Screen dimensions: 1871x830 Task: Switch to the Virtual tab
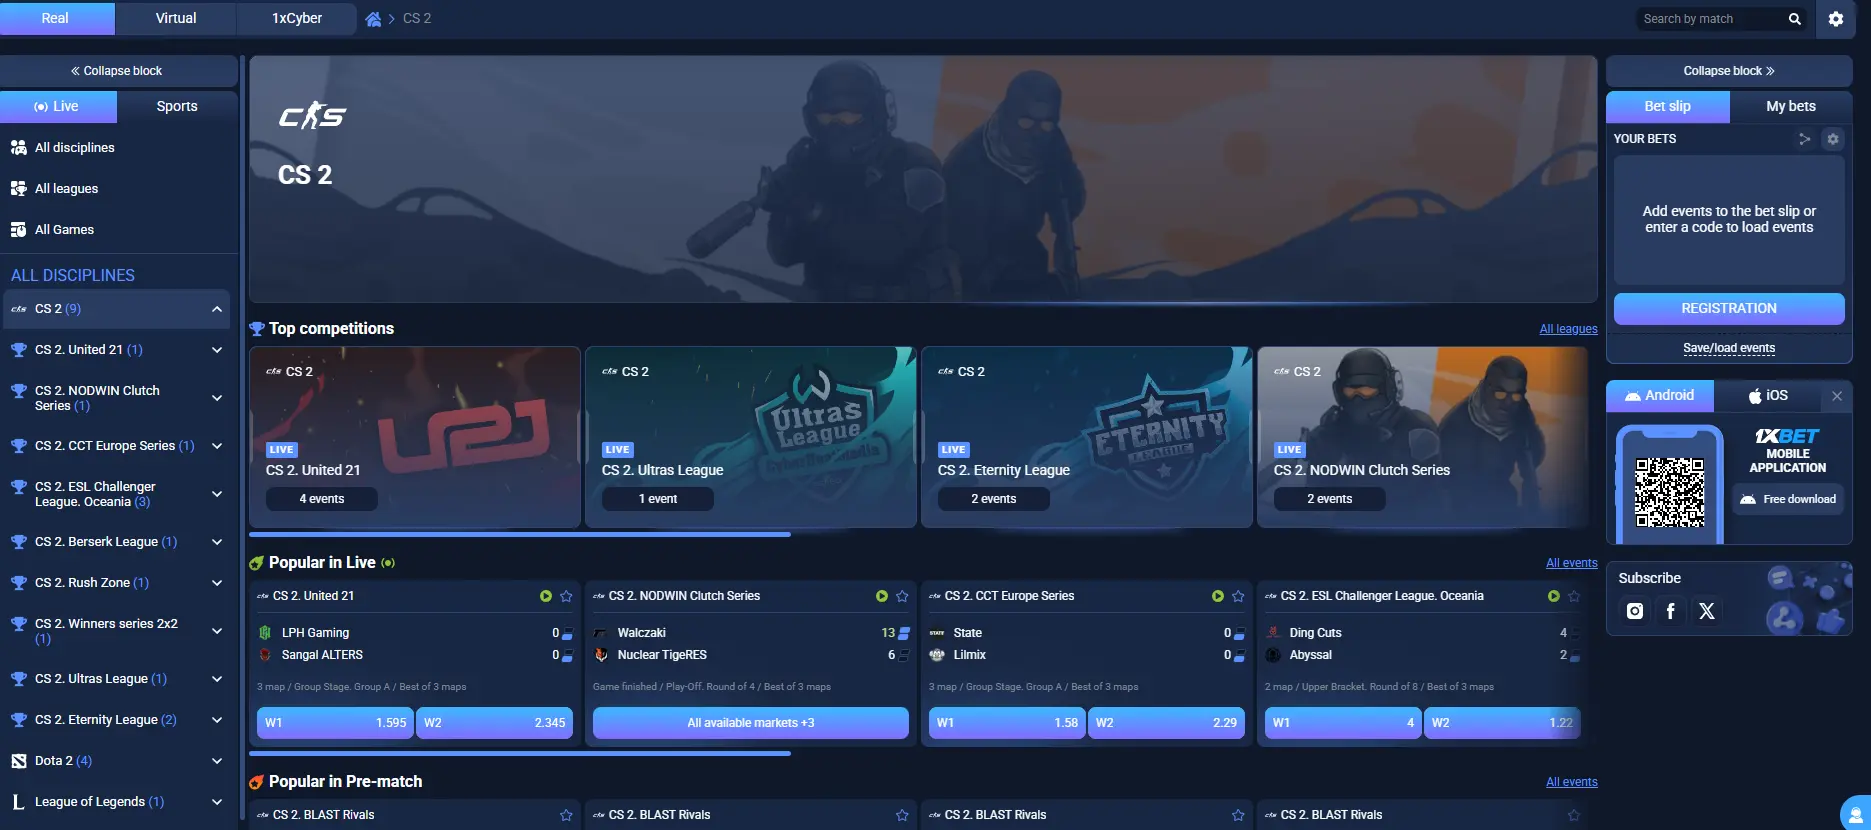pyautogui.click(x=176, y=19)
